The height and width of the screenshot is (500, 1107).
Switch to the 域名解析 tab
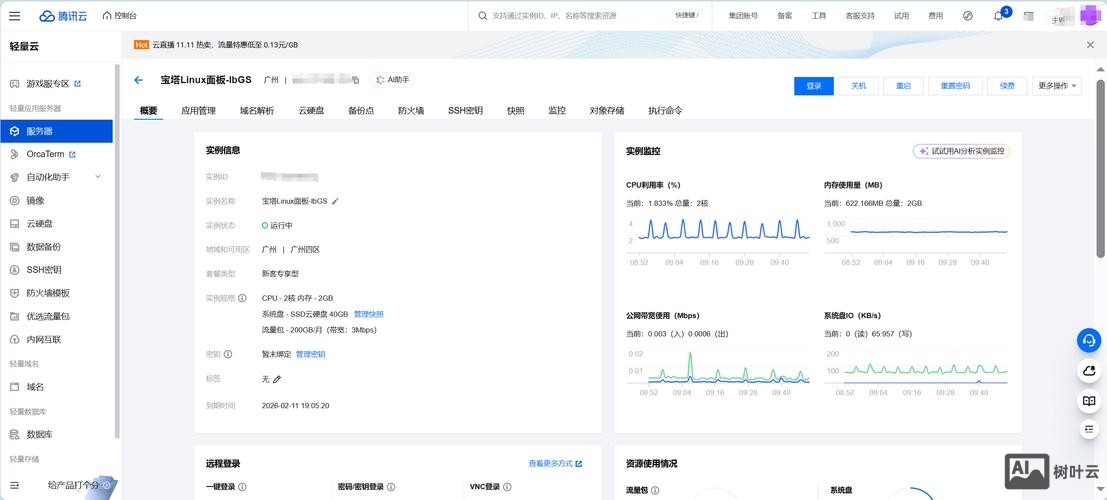point(257,110)
